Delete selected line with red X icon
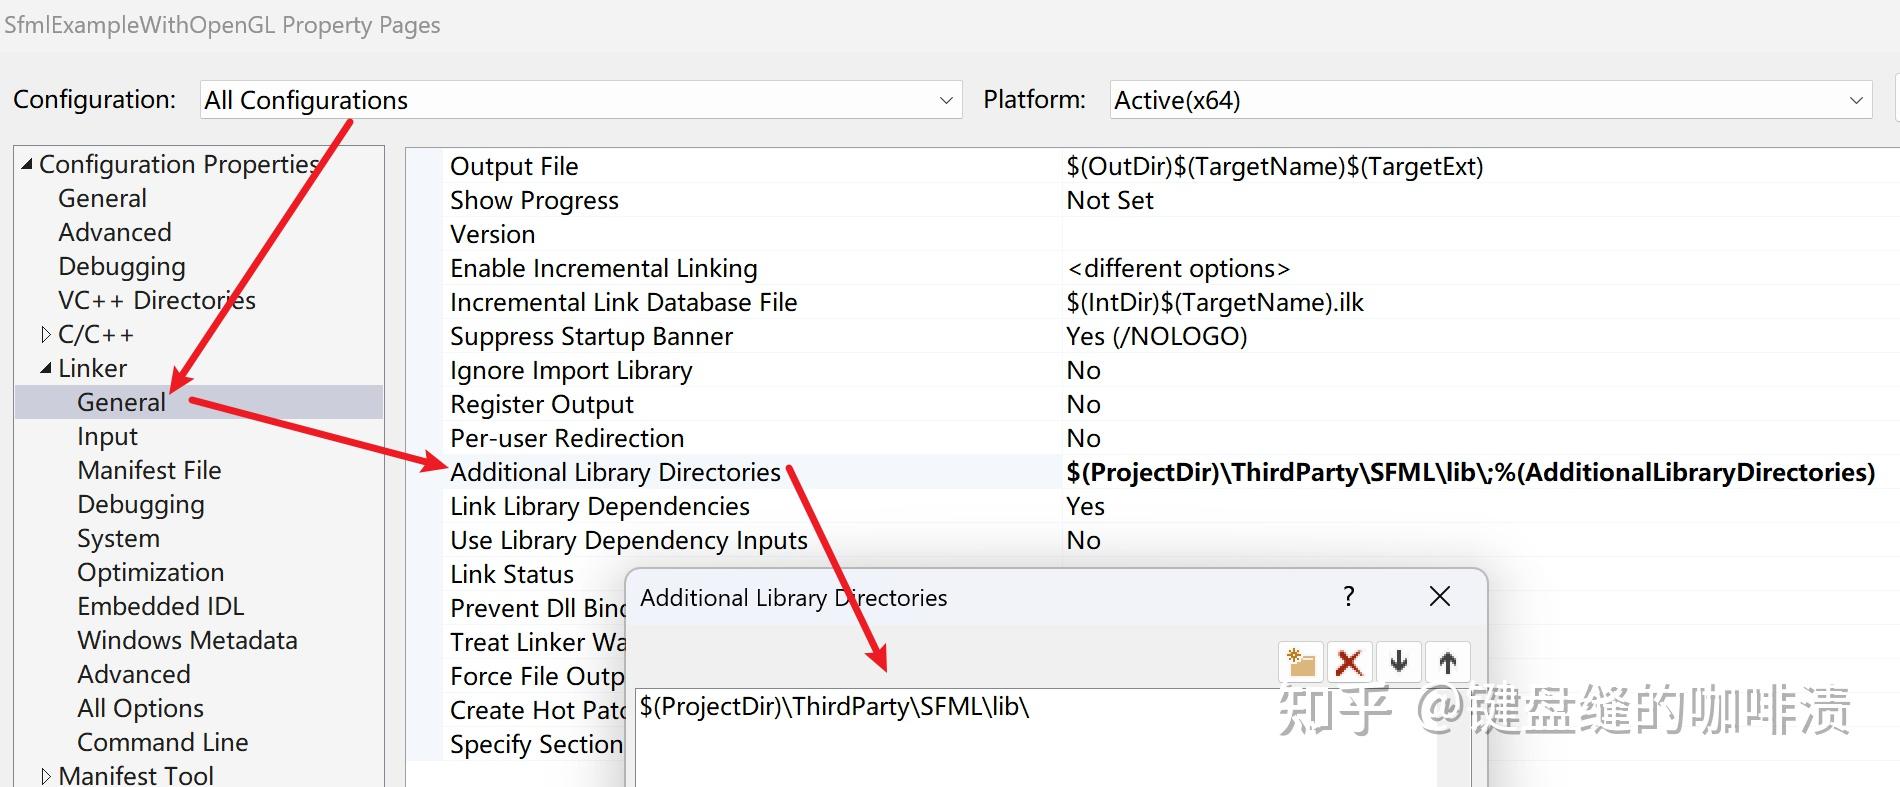Screen dimensions: 1900x787 (x=1349, y=662)
